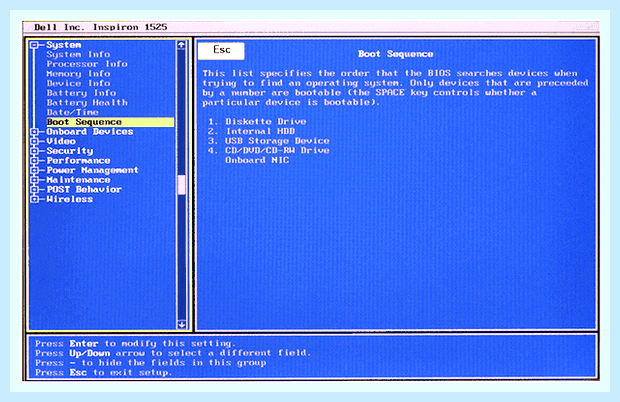Select Battery Info entry

(x=81, y=93)
